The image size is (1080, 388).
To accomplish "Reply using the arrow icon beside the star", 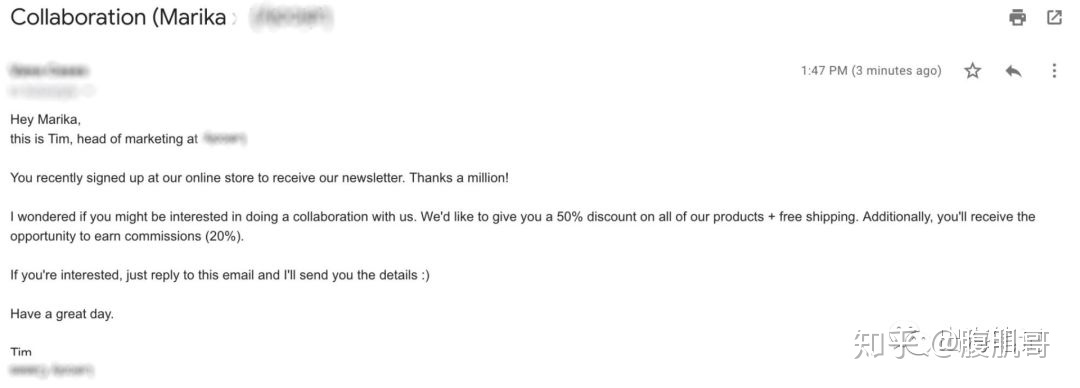I will pos(1013,70).
